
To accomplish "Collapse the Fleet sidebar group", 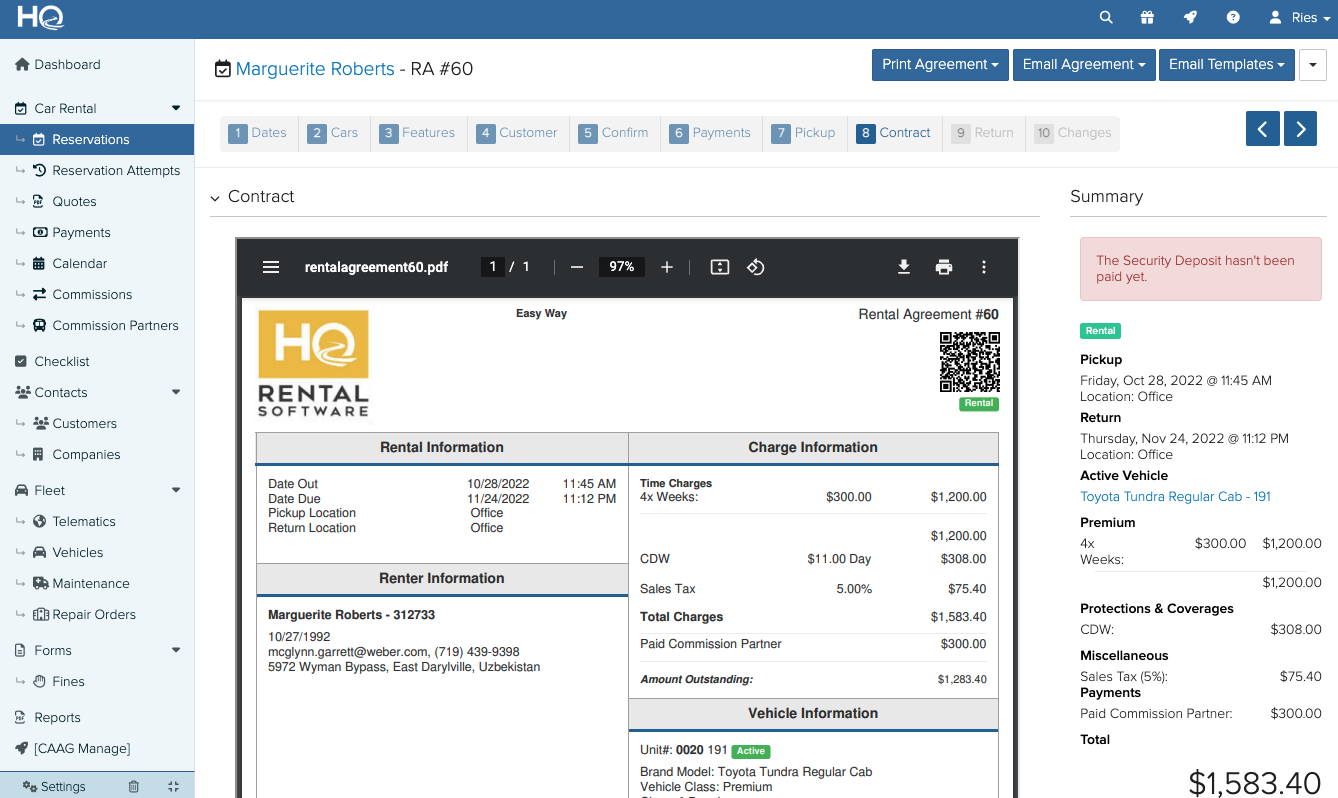I will point(176,490).
